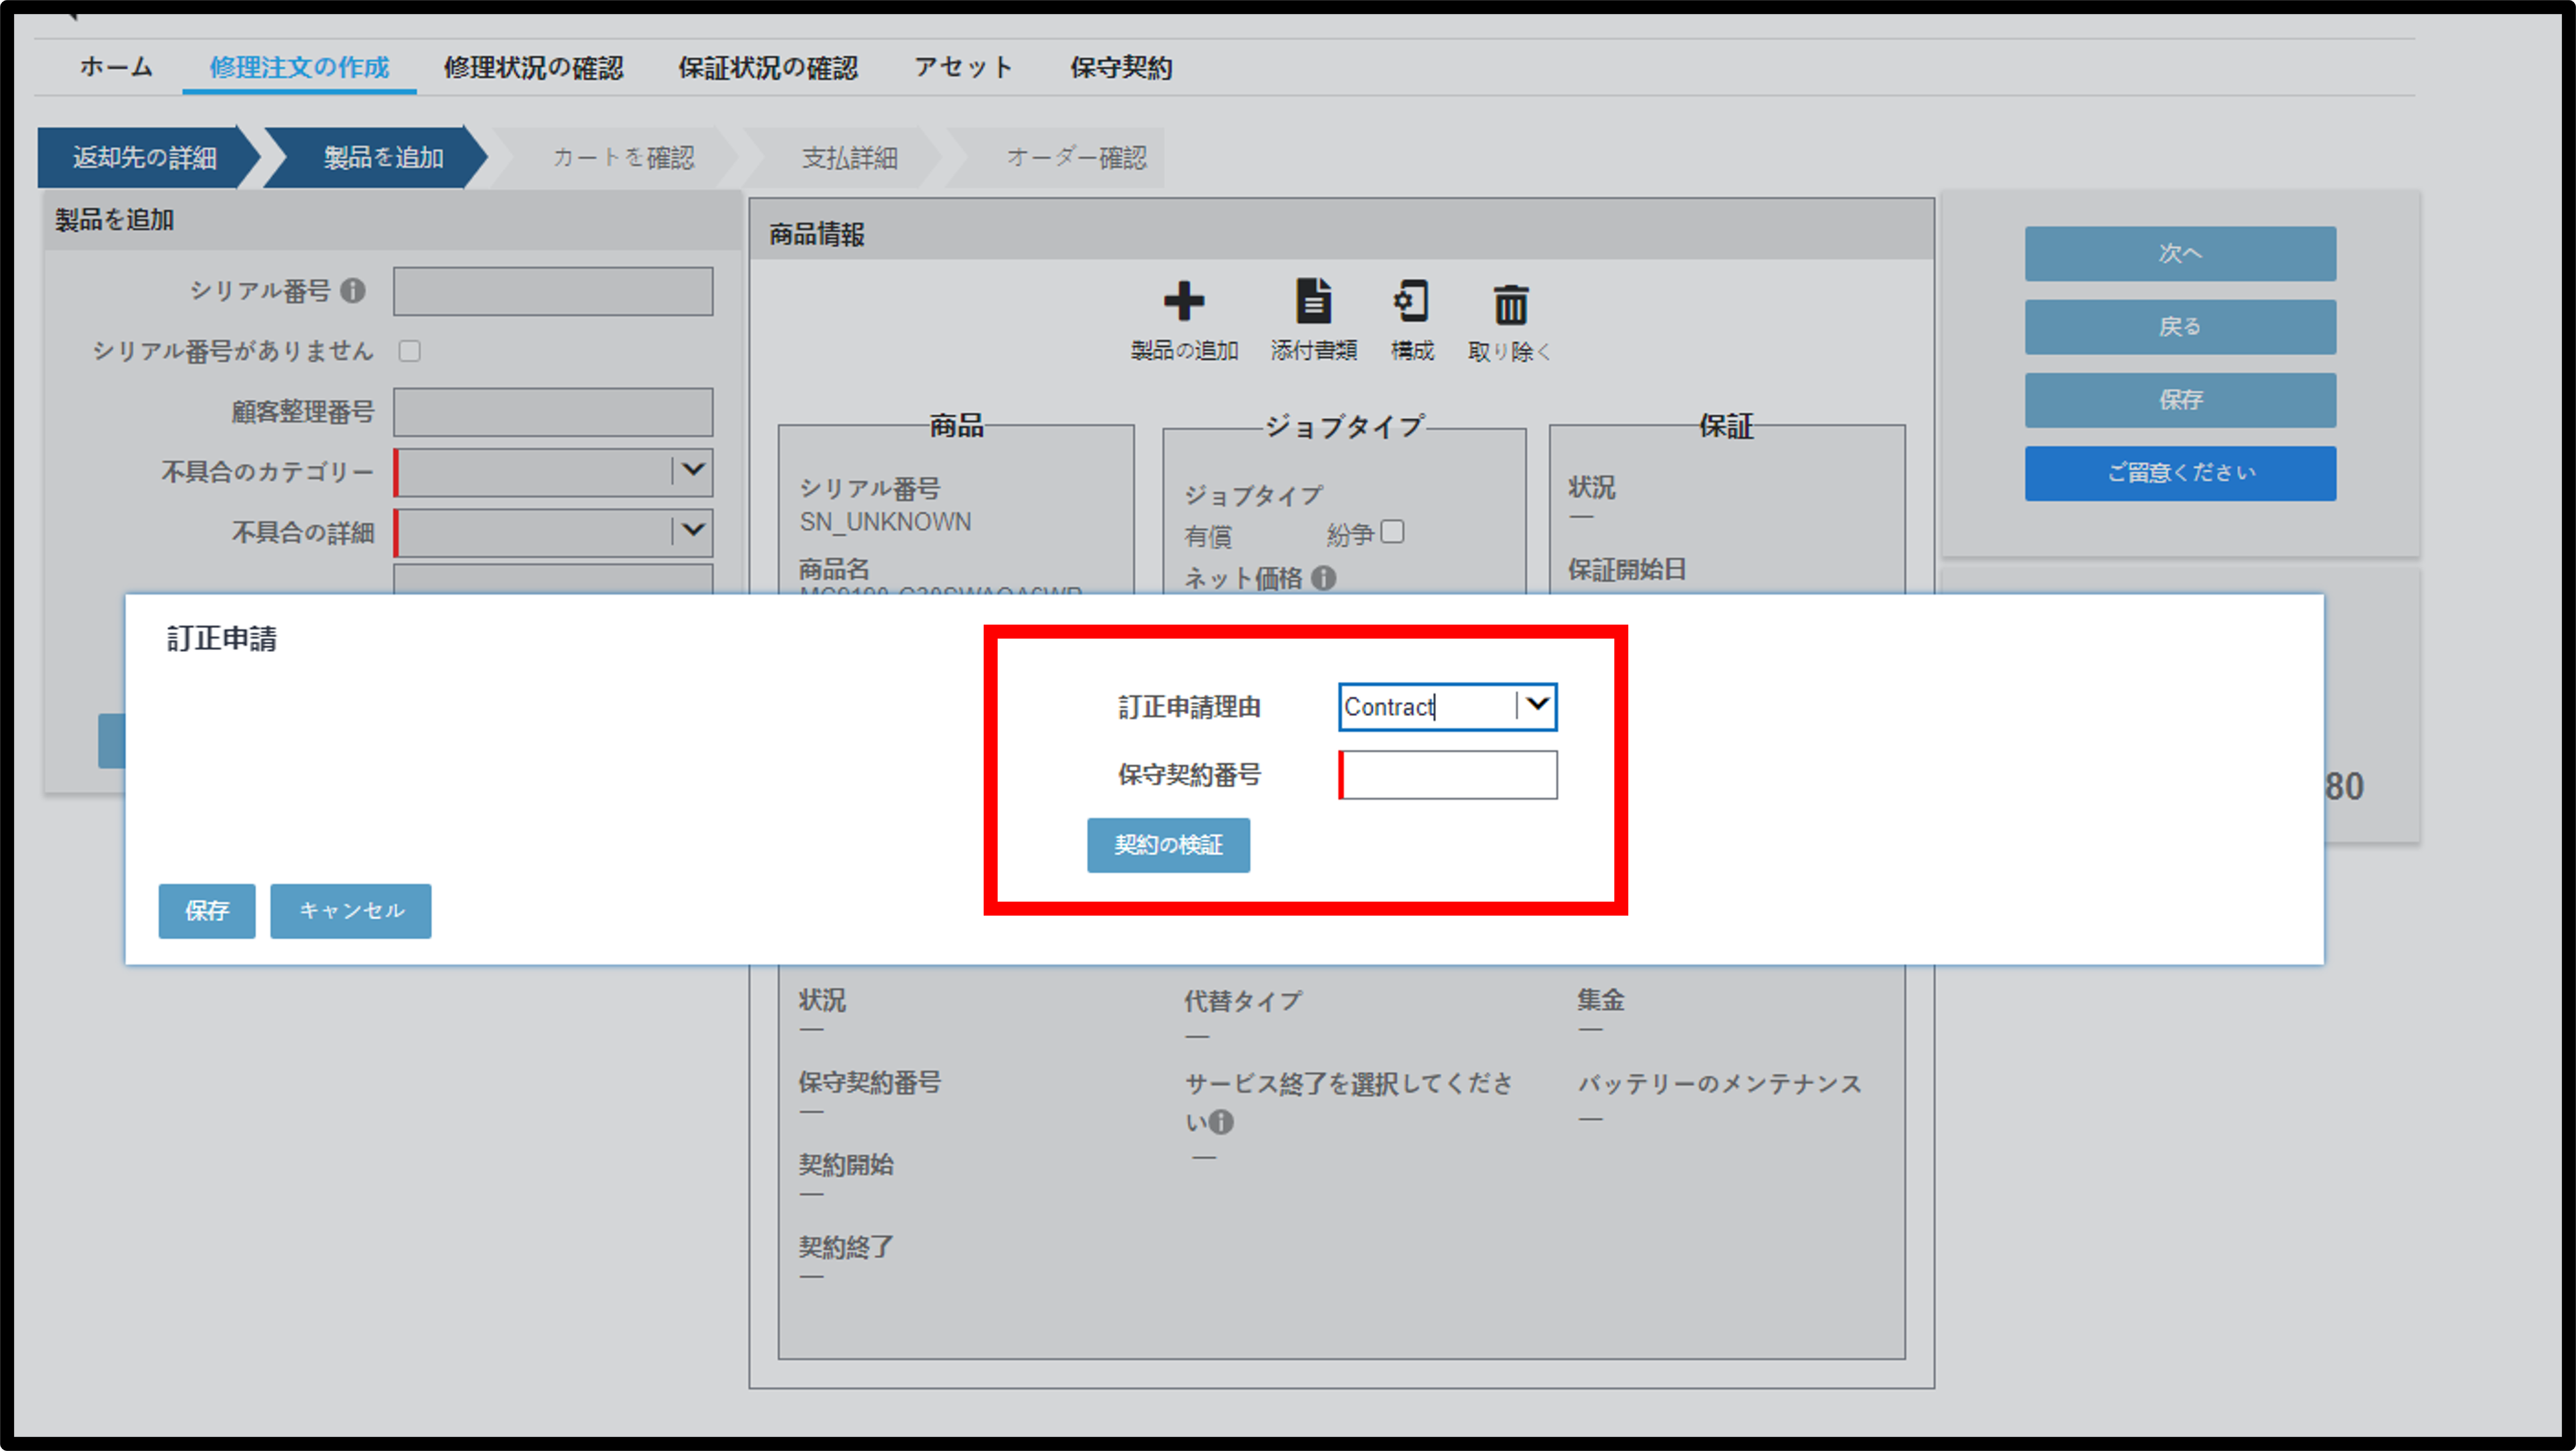Click info icon next to シリアル番号
The height and width of the screenshot is (1451, 2576).
click(x=352, y=290)
